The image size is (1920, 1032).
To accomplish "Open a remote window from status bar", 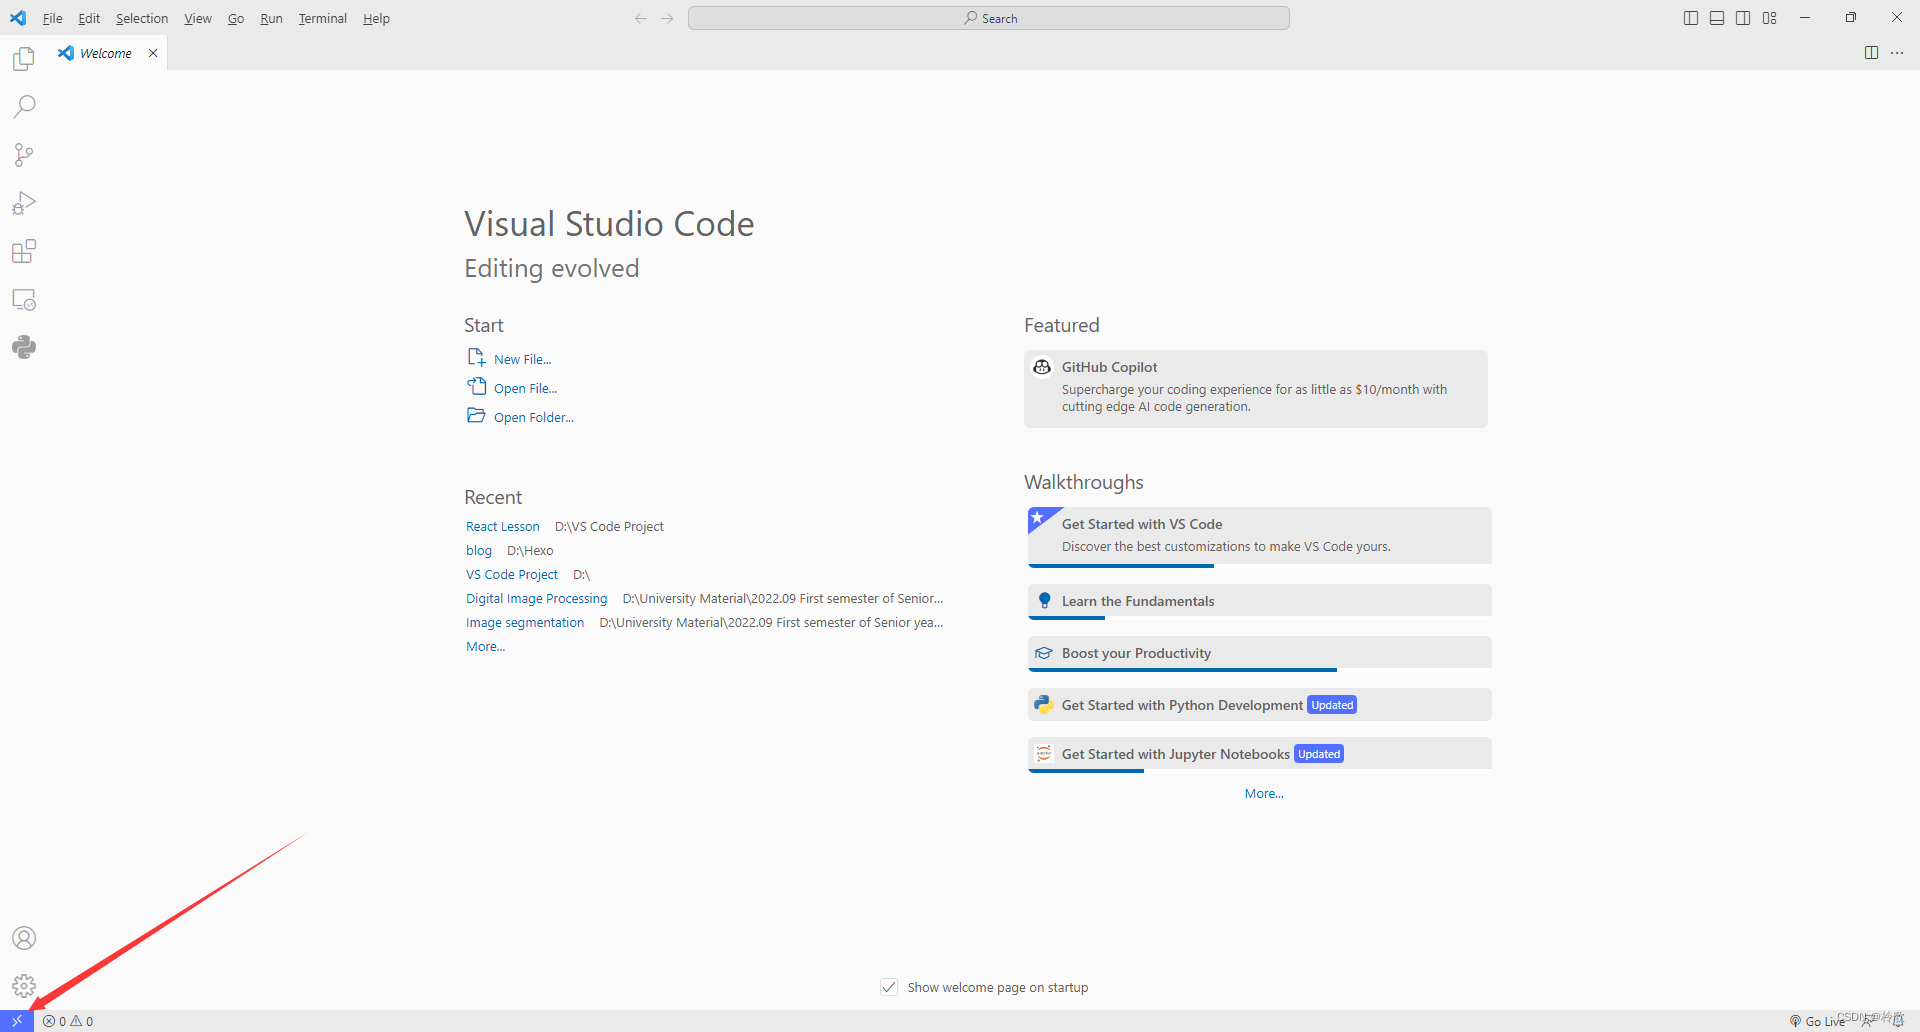I will pyautogui.click(x=17, y=1021).
